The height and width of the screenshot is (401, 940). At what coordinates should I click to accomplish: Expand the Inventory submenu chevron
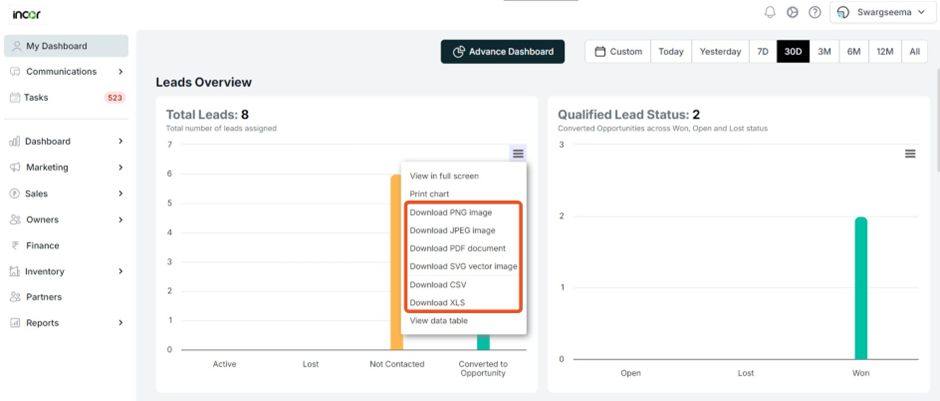coord(120,272)
